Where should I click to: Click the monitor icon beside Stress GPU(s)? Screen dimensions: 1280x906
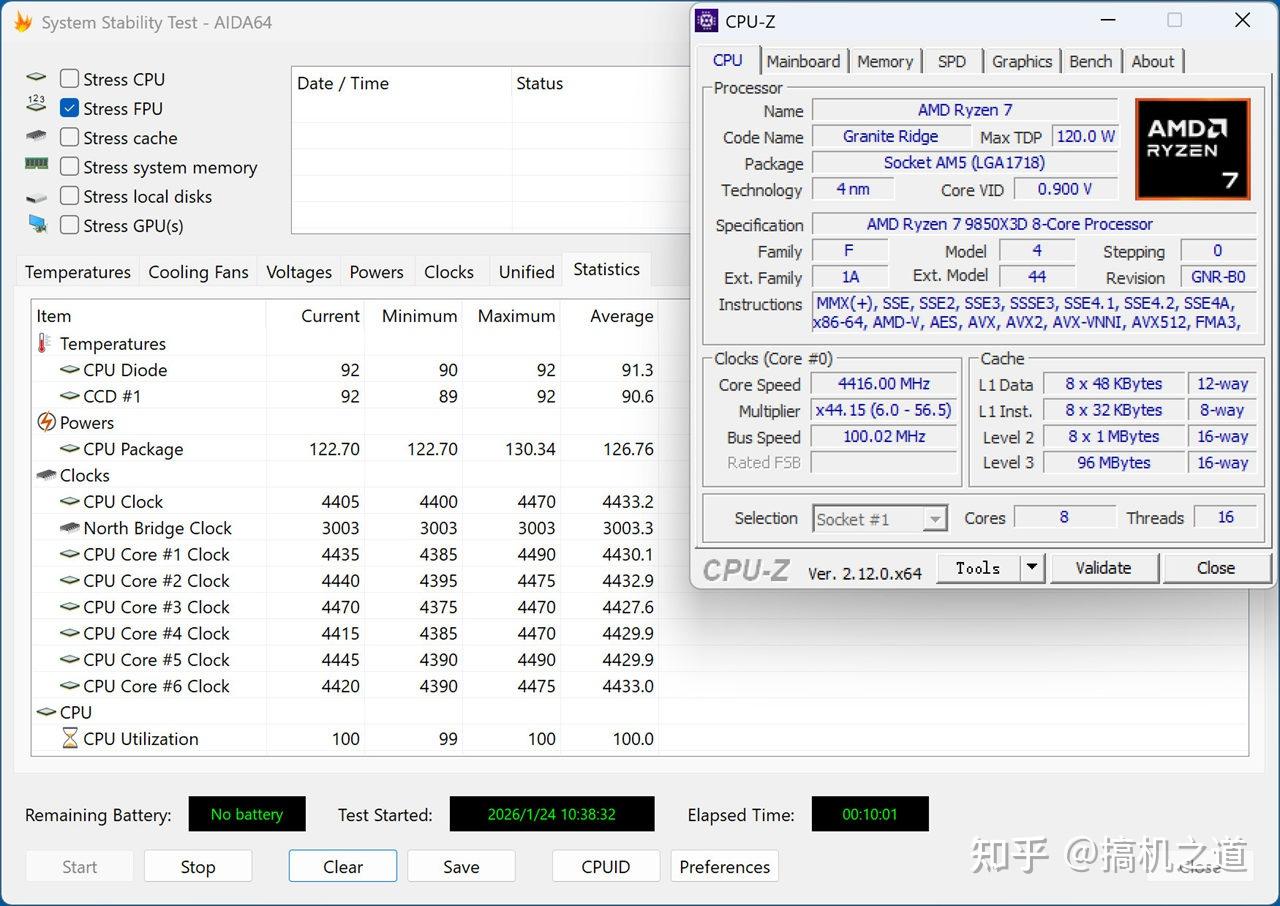[x=37, y=224]
